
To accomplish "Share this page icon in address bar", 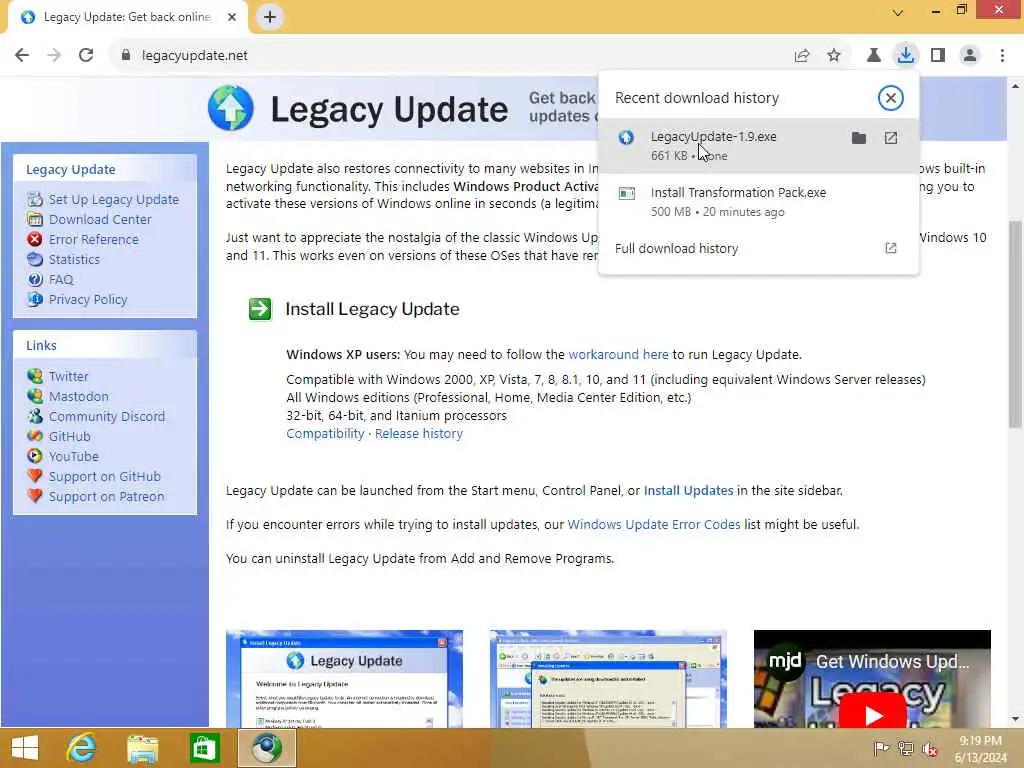I will click(x=802, y=56).
